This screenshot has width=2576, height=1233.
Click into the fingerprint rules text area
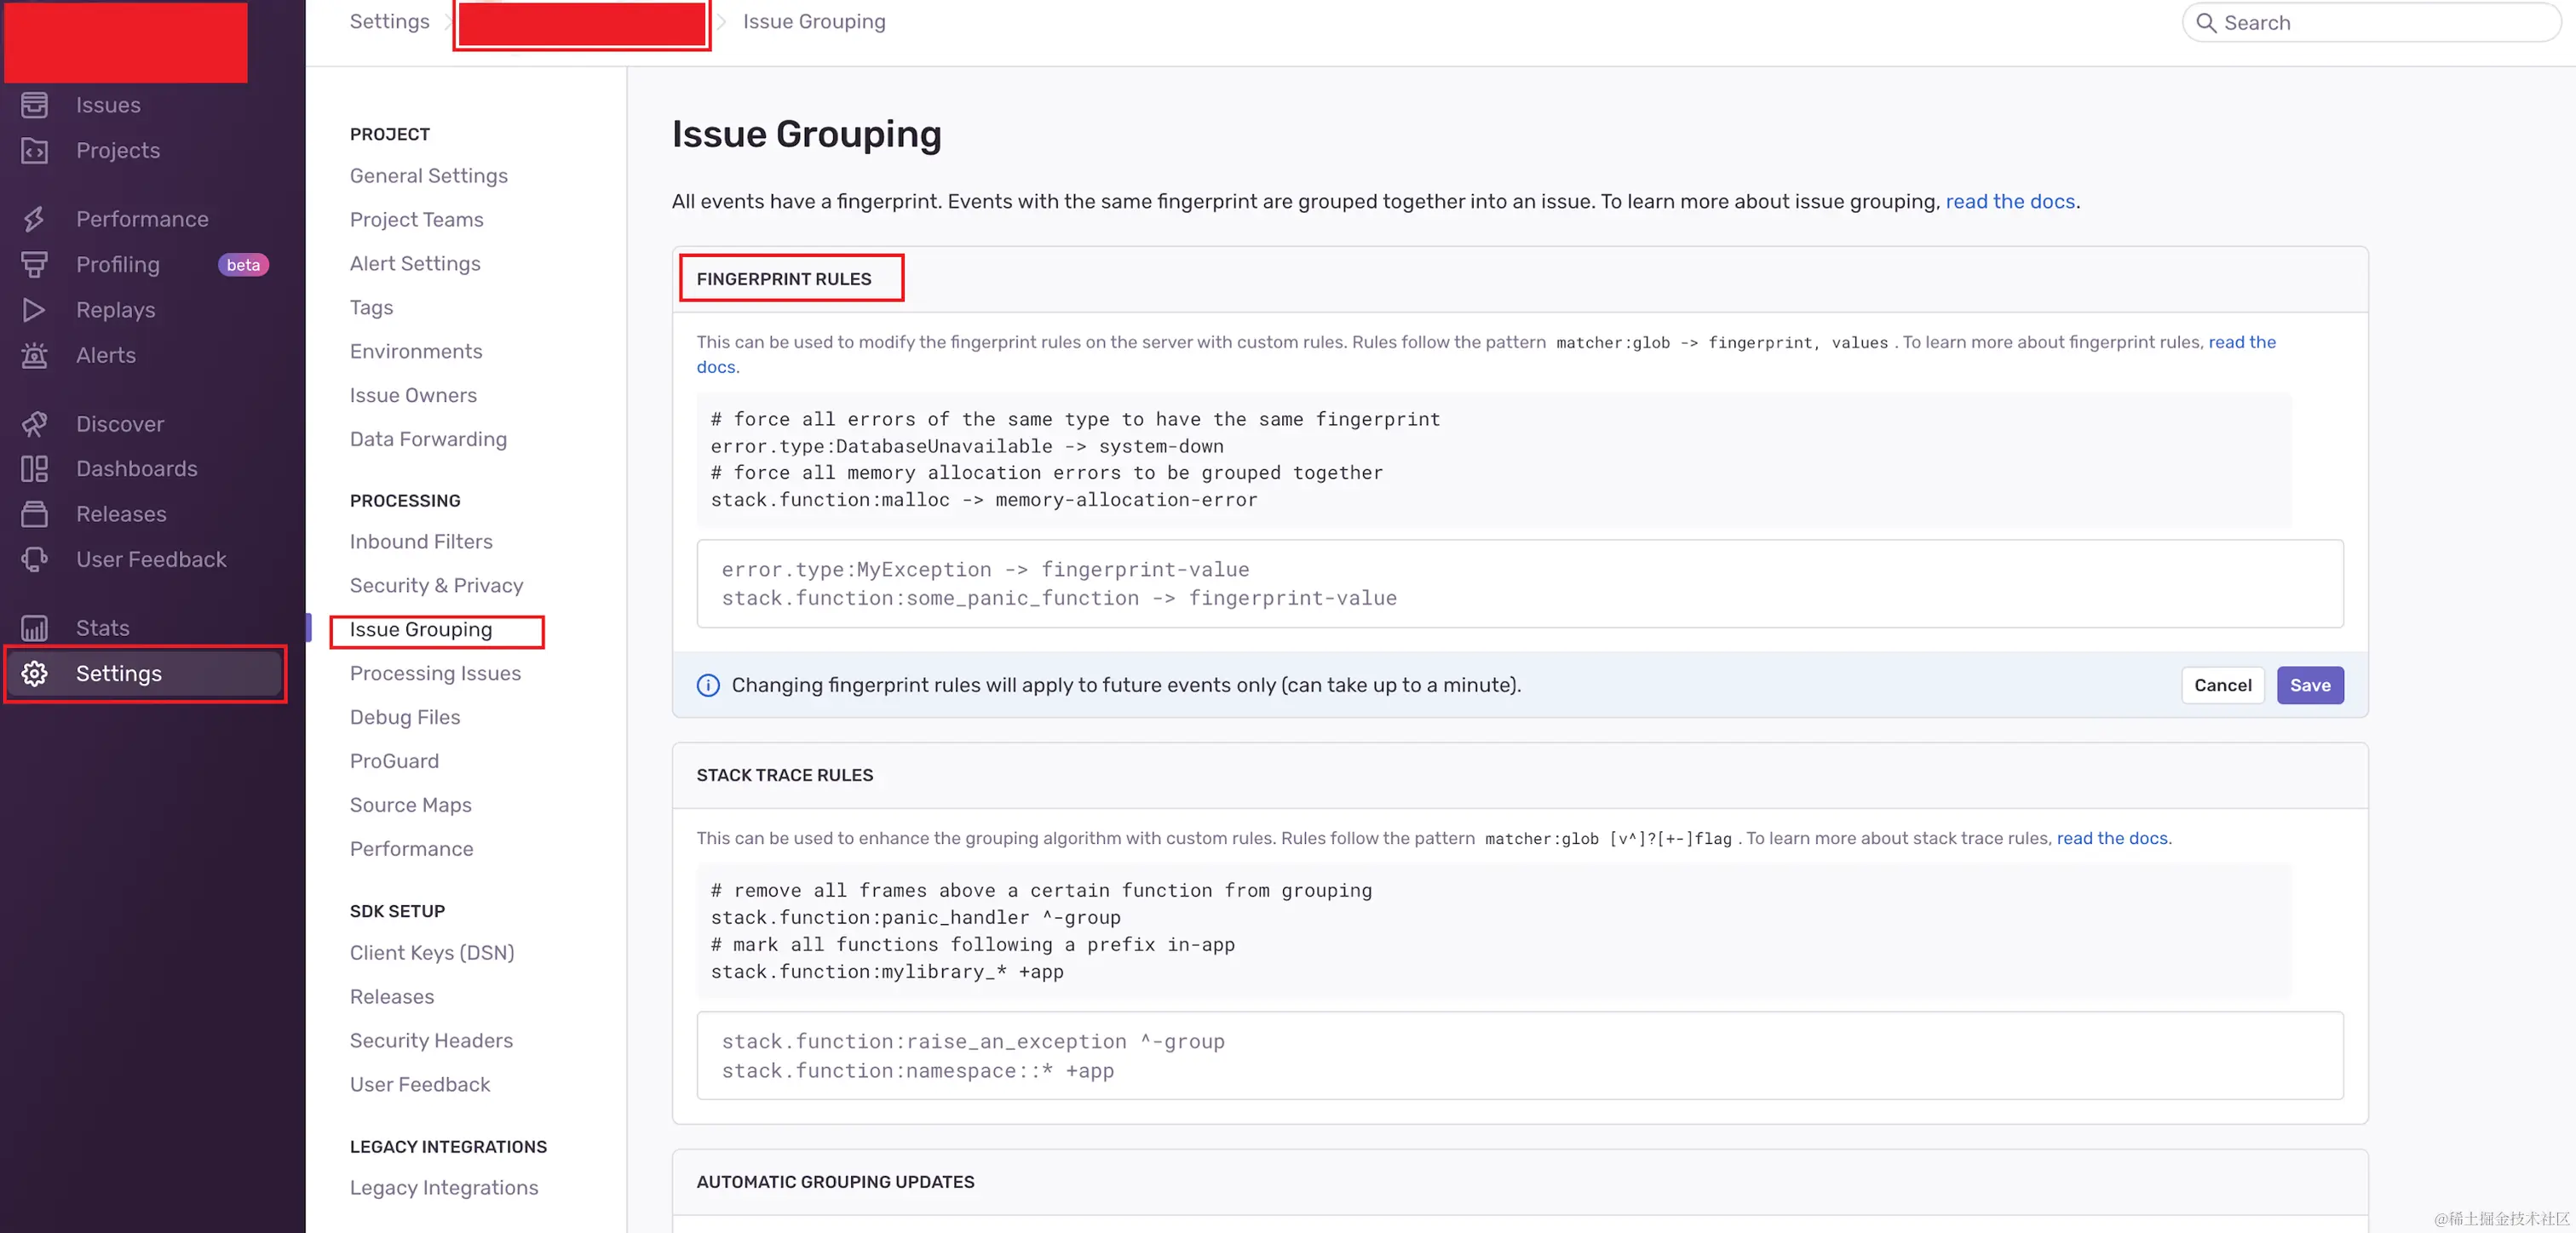[x=1518, y=584]
